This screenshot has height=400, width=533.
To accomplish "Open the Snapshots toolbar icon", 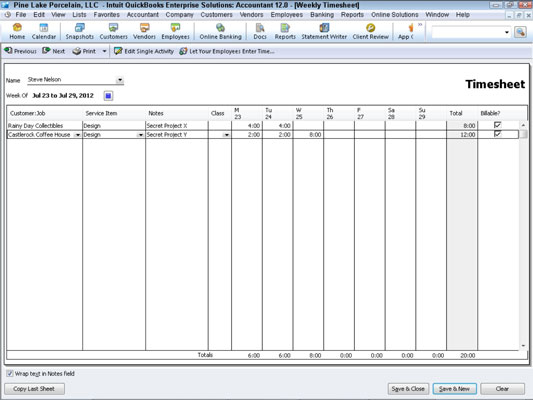I will coord(80,28).
